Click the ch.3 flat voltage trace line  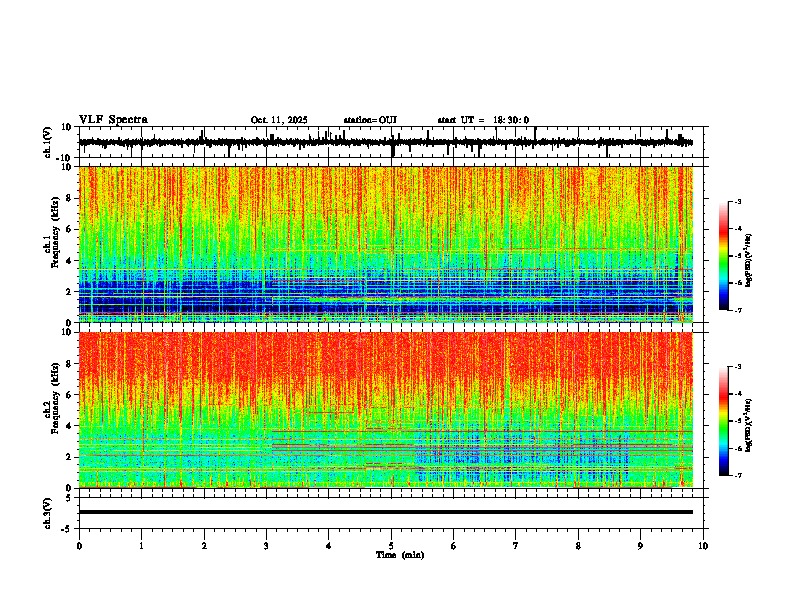click(386, 512)
